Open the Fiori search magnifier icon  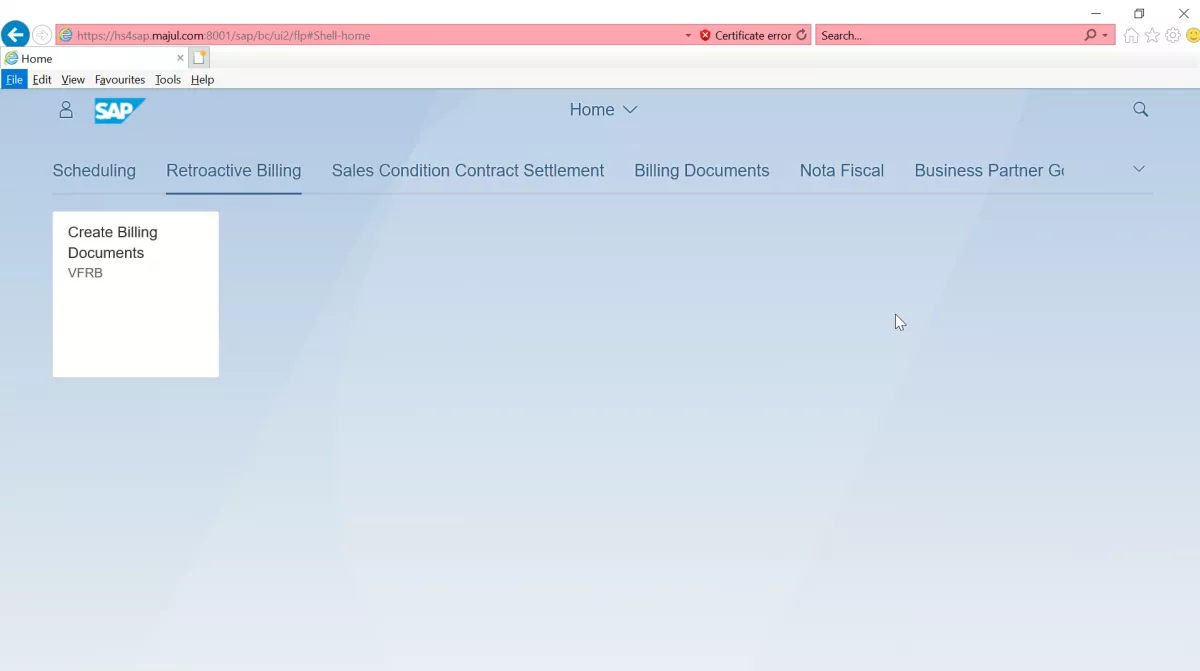click(1140, 110)
